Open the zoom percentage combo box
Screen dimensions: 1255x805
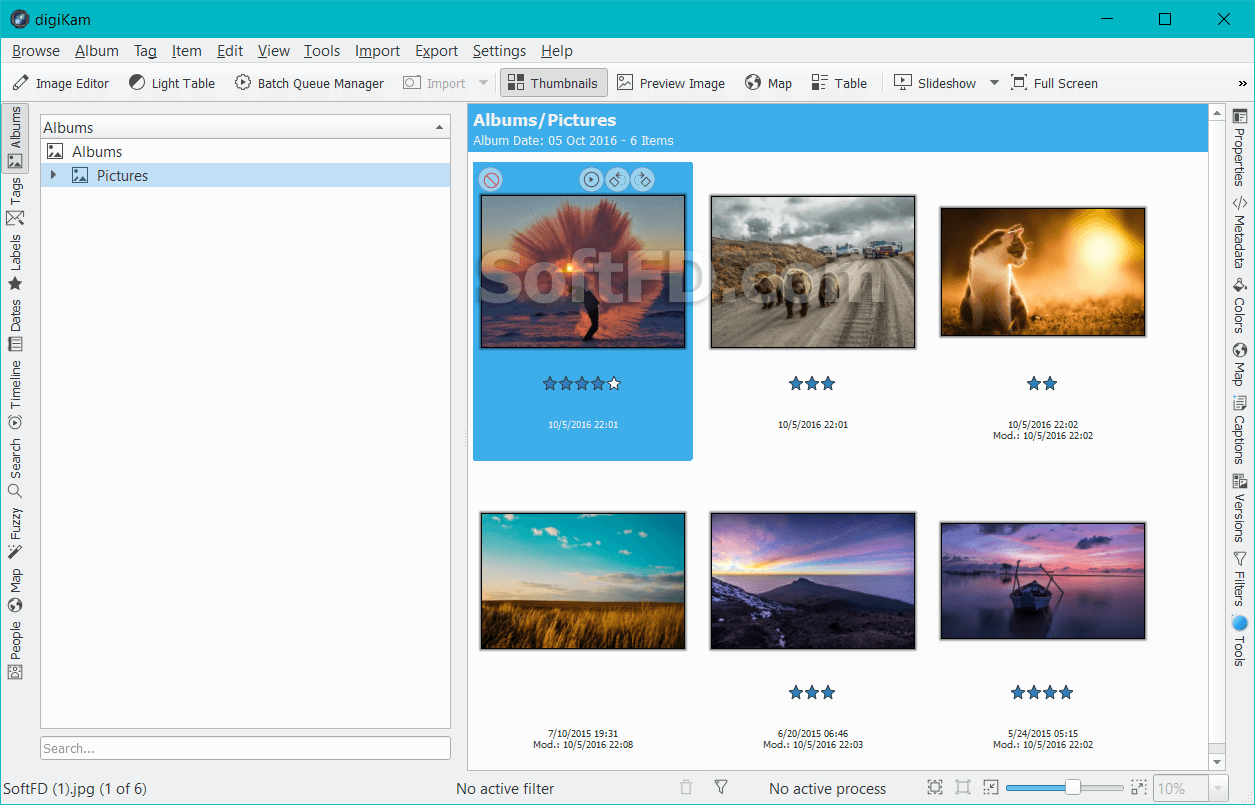click(x=1191, y=788)
